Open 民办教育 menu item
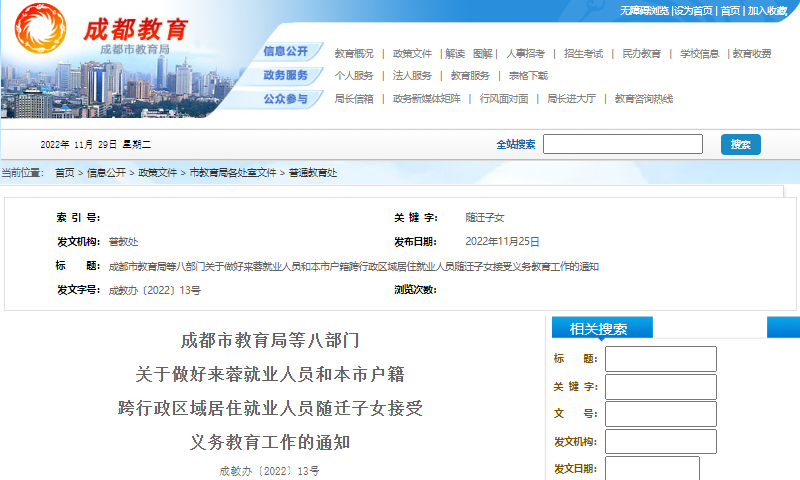The height and width of the screenshot is (480, 800). (641, 54)
